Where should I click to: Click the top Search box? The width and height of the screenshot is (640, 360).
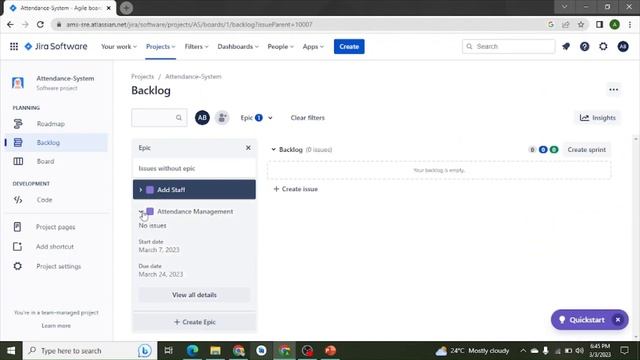509,47
